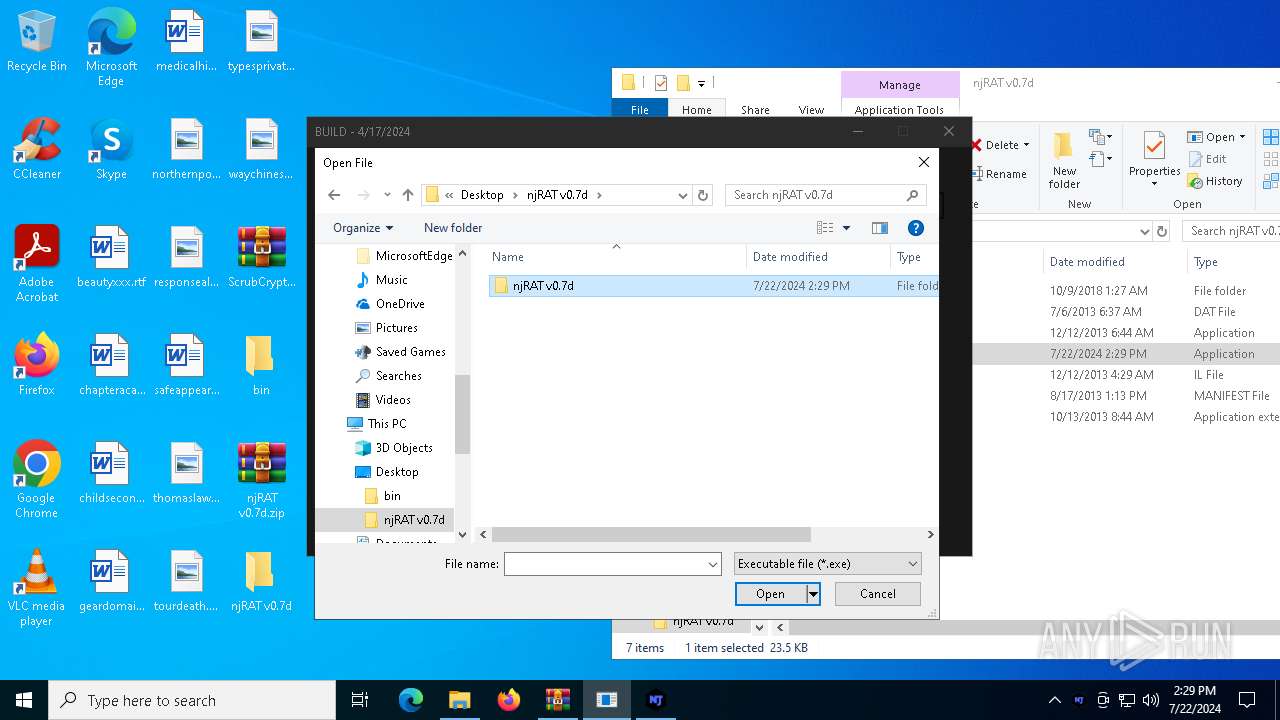Select Desktop in the navigation tree
The image size is (1280, 720).
(397, 472)
